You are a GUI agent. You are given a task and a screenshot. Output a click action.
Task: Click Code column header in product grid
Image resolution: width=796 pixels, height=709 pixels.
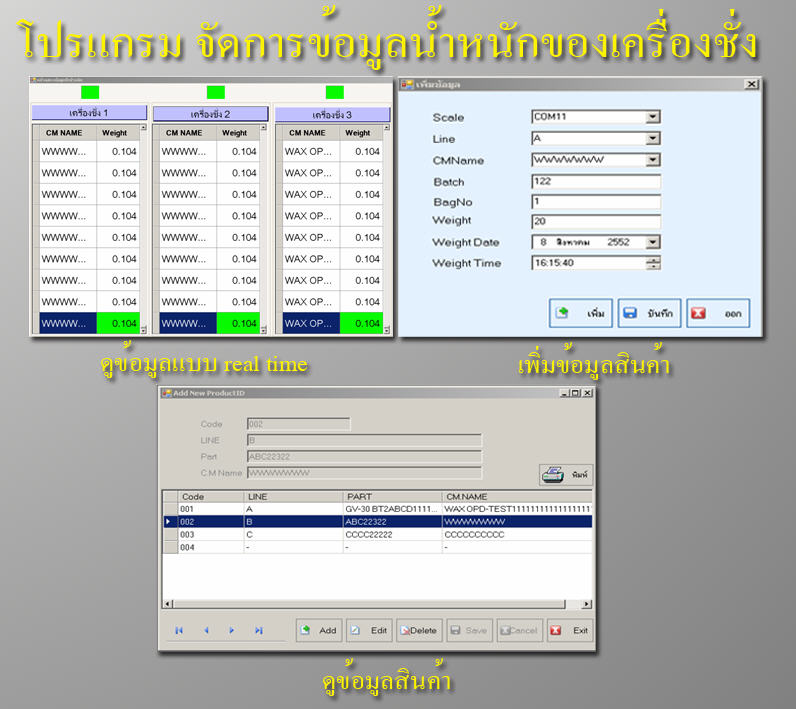(x=211, y=496)
